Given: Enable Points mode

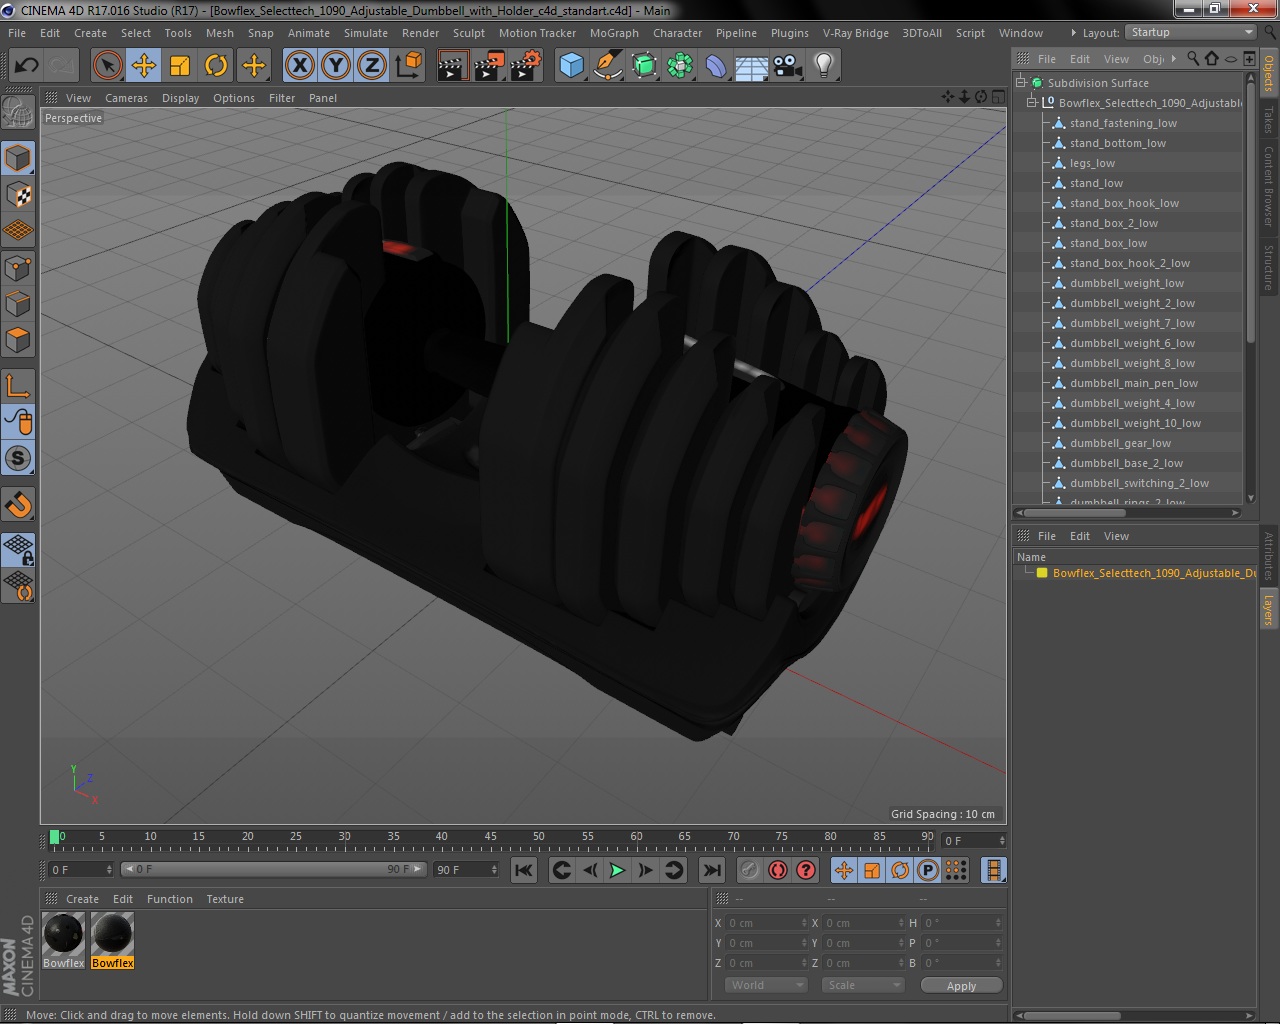Looking at the screenshot, I should coord(18,267).
